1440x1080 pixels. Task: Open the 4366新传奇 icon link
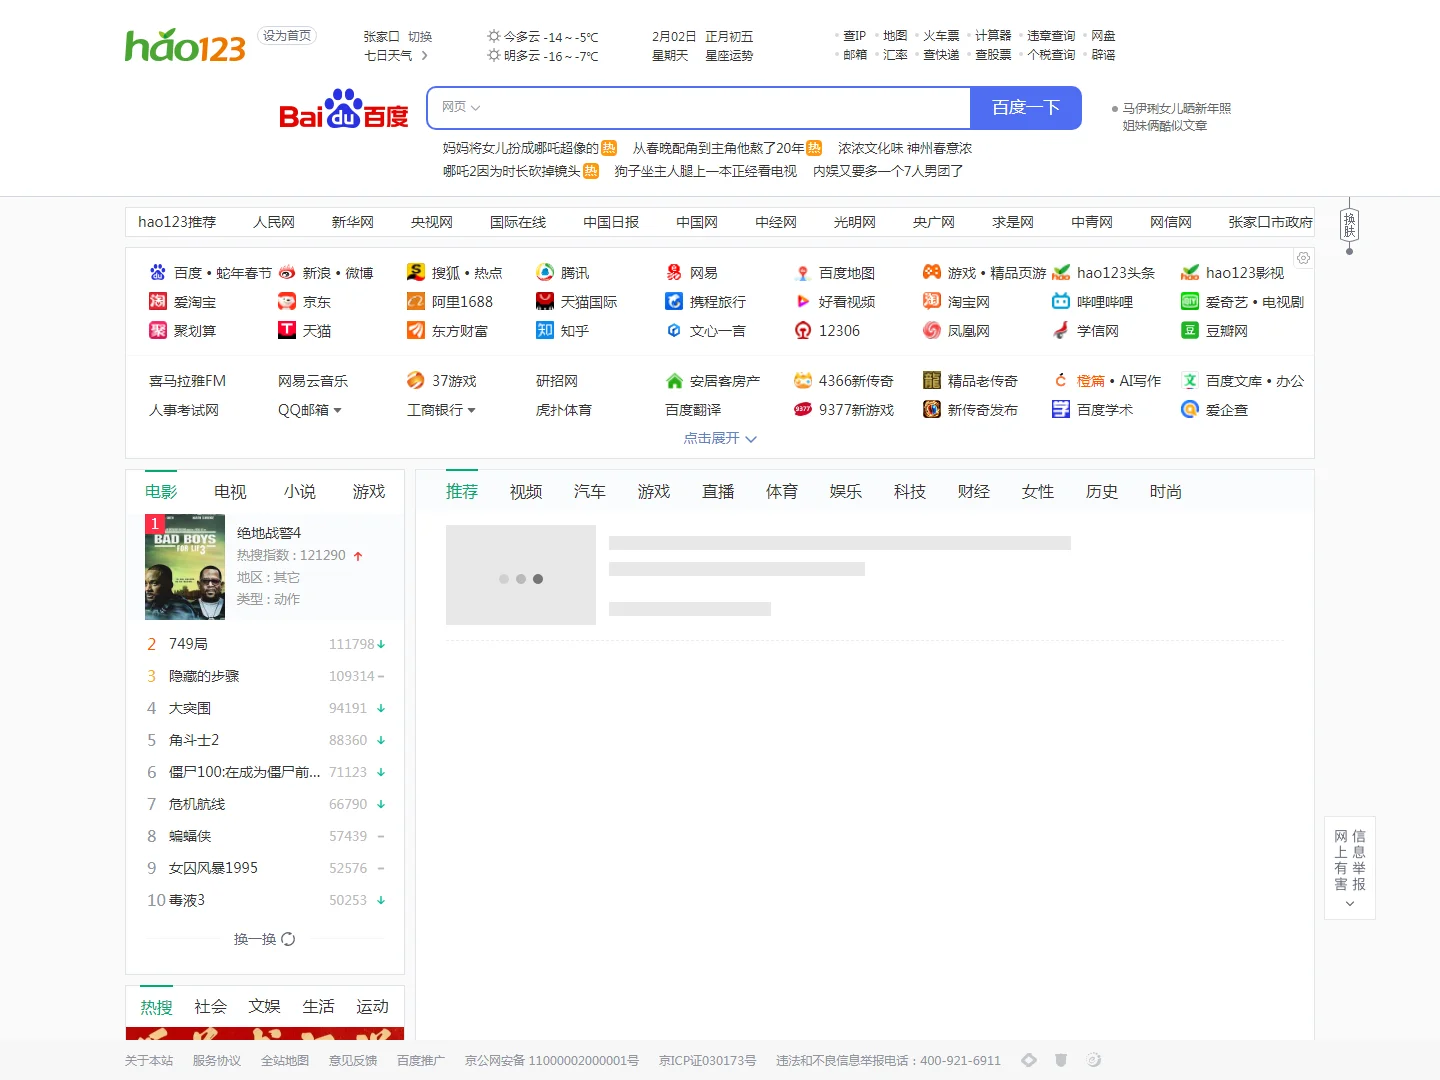pos(803,380)
